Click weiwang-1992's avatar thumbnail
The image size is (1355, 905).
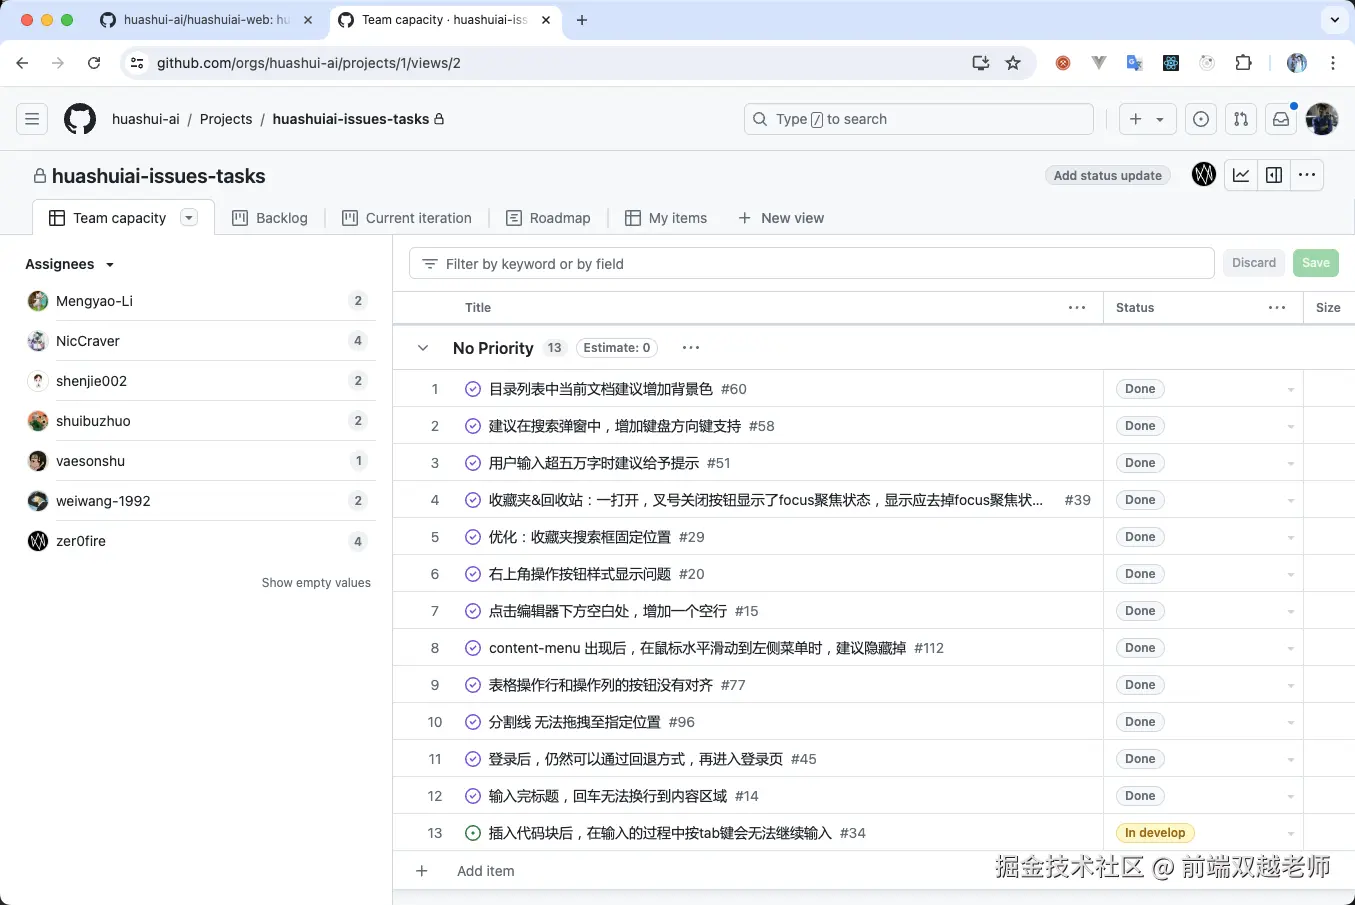[x=37, y=501]
